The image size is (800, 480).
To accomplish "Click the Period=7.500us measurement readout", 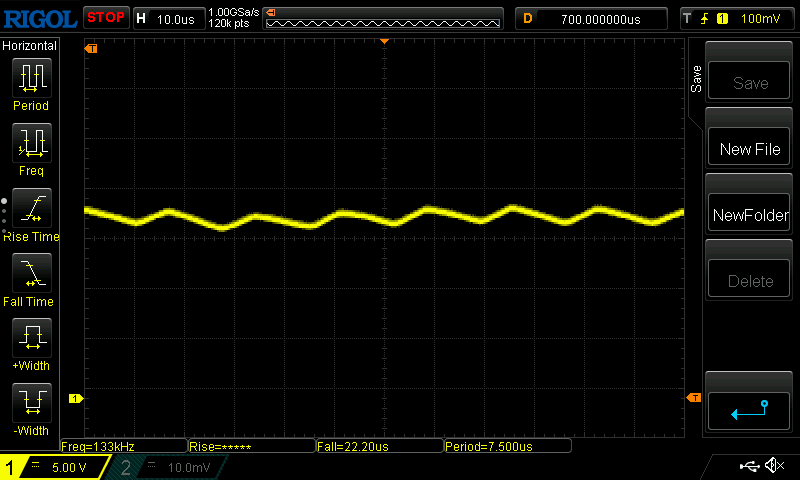I will [x=508, y=446].
